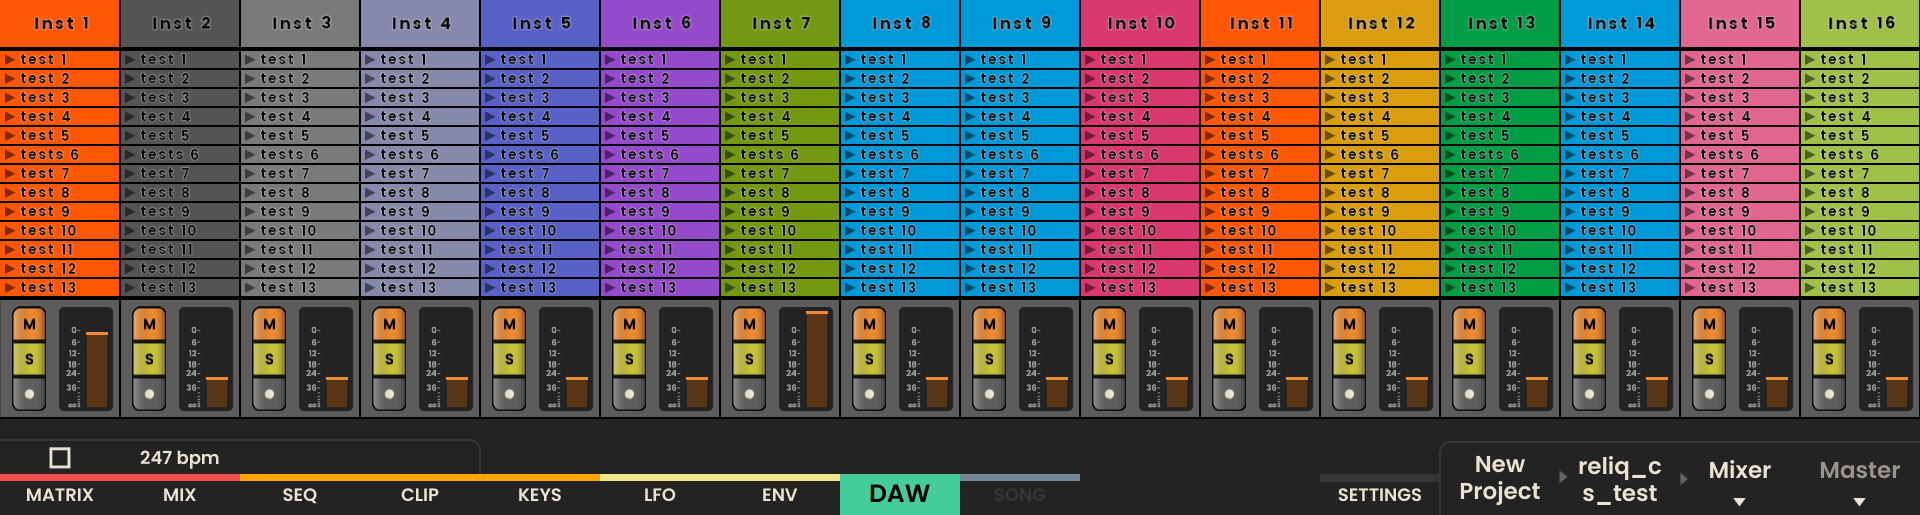1920x515 pixels.
Task: Click record dot on Inst 14 strip
Action: 1589,394
